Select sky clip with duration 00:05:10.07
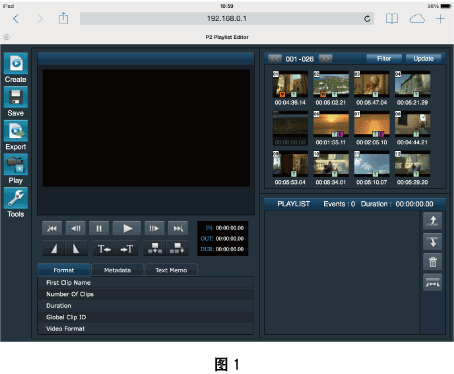This screenshot has width=454, height=374. click(371, 164)
